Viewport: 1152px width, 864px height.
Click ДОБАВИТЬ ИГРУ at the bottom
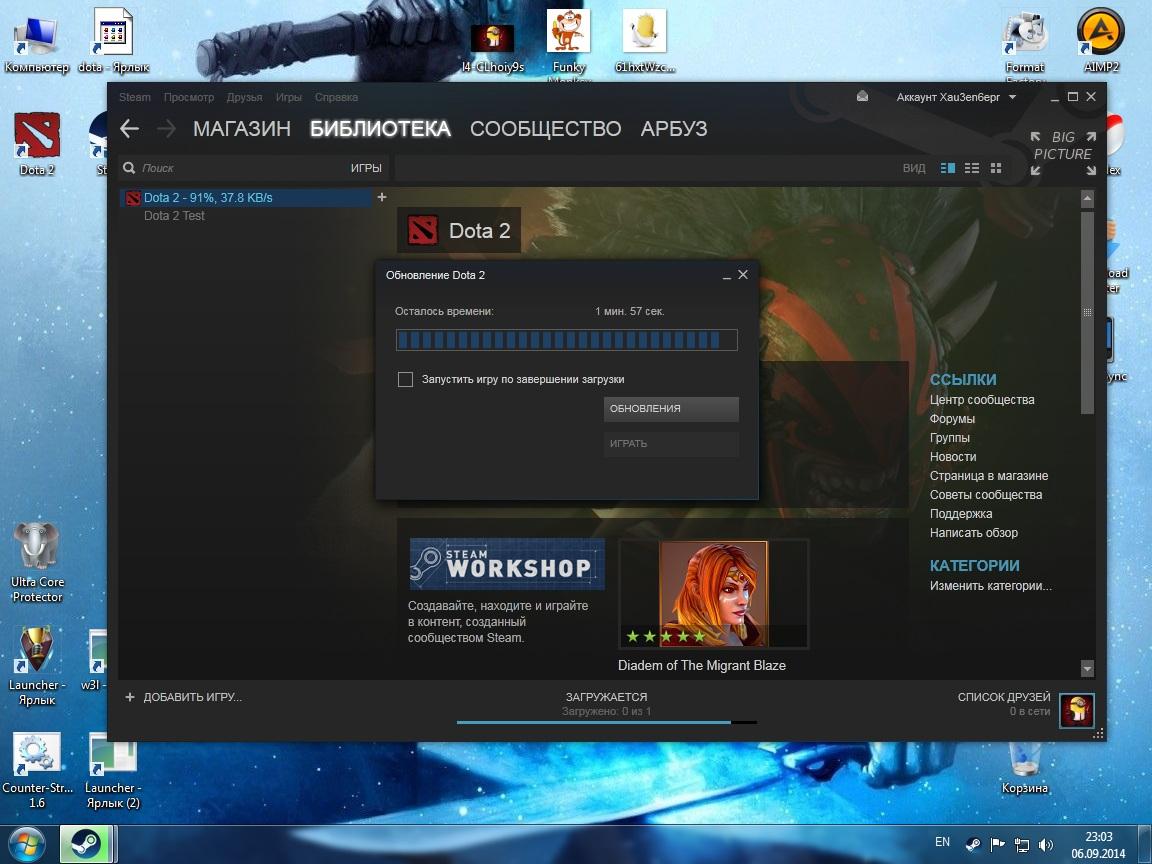coord(192,696)
